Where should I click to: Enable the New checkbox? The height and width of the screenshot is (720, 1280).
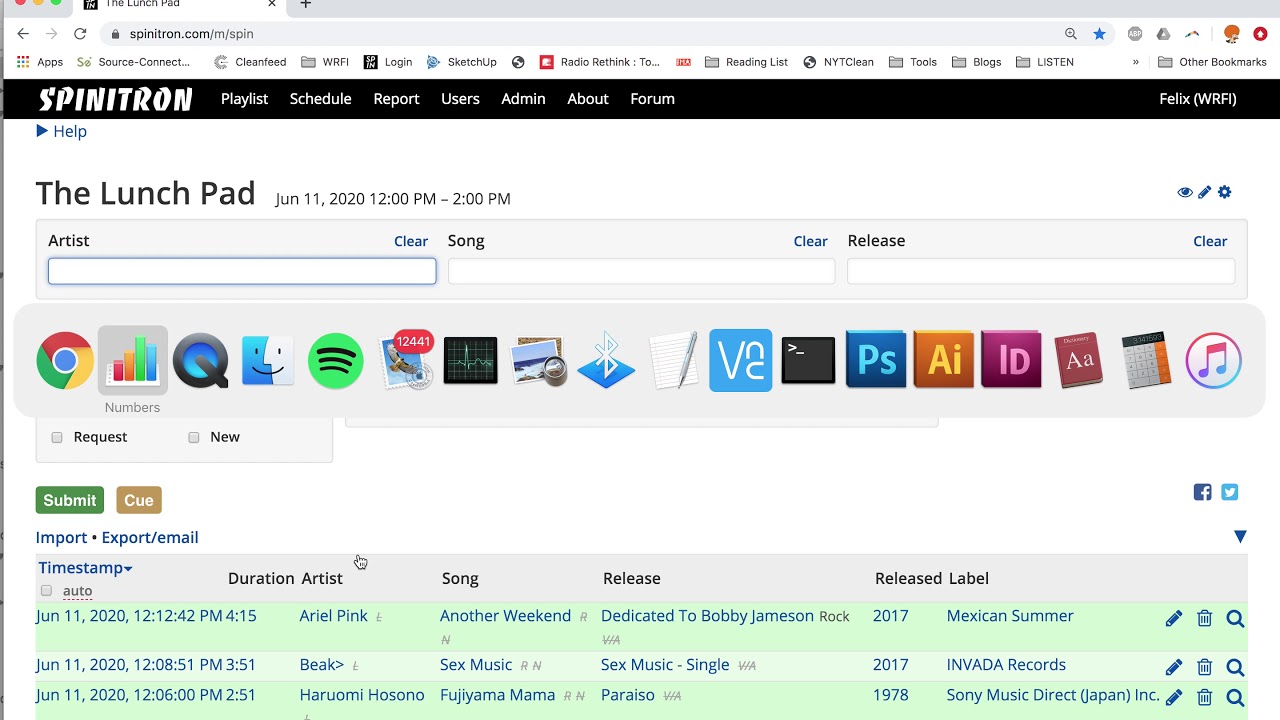point(194,437)
